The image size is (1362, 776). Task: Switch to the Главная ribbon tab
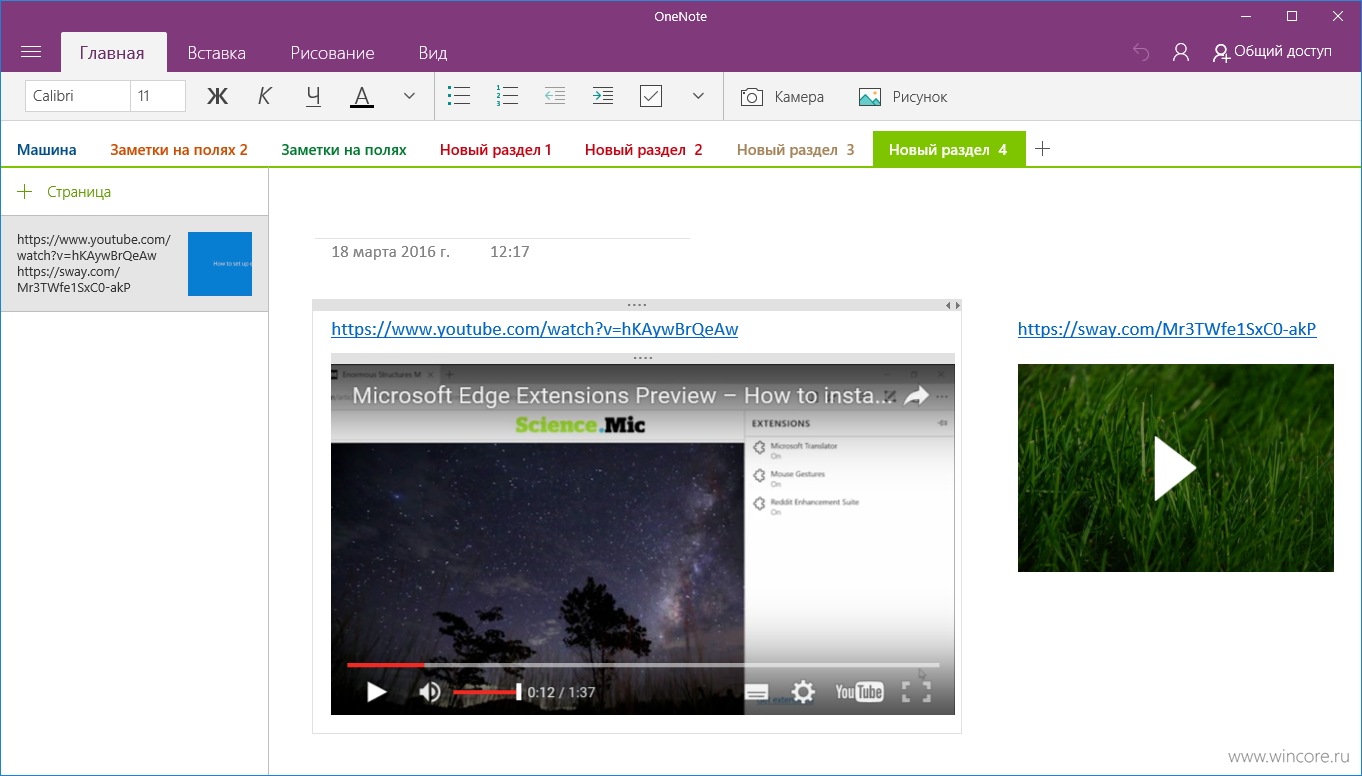112,53
